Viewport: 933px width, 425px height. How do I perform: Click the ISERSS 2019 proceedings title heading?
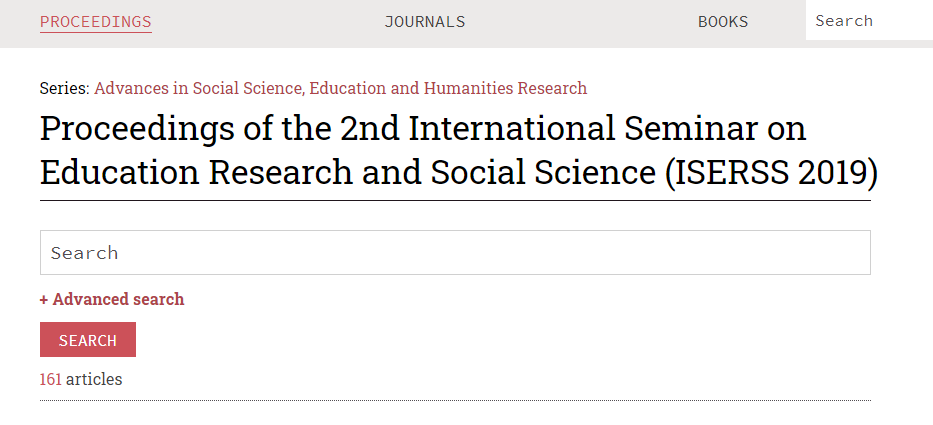[x=458, y=151]
